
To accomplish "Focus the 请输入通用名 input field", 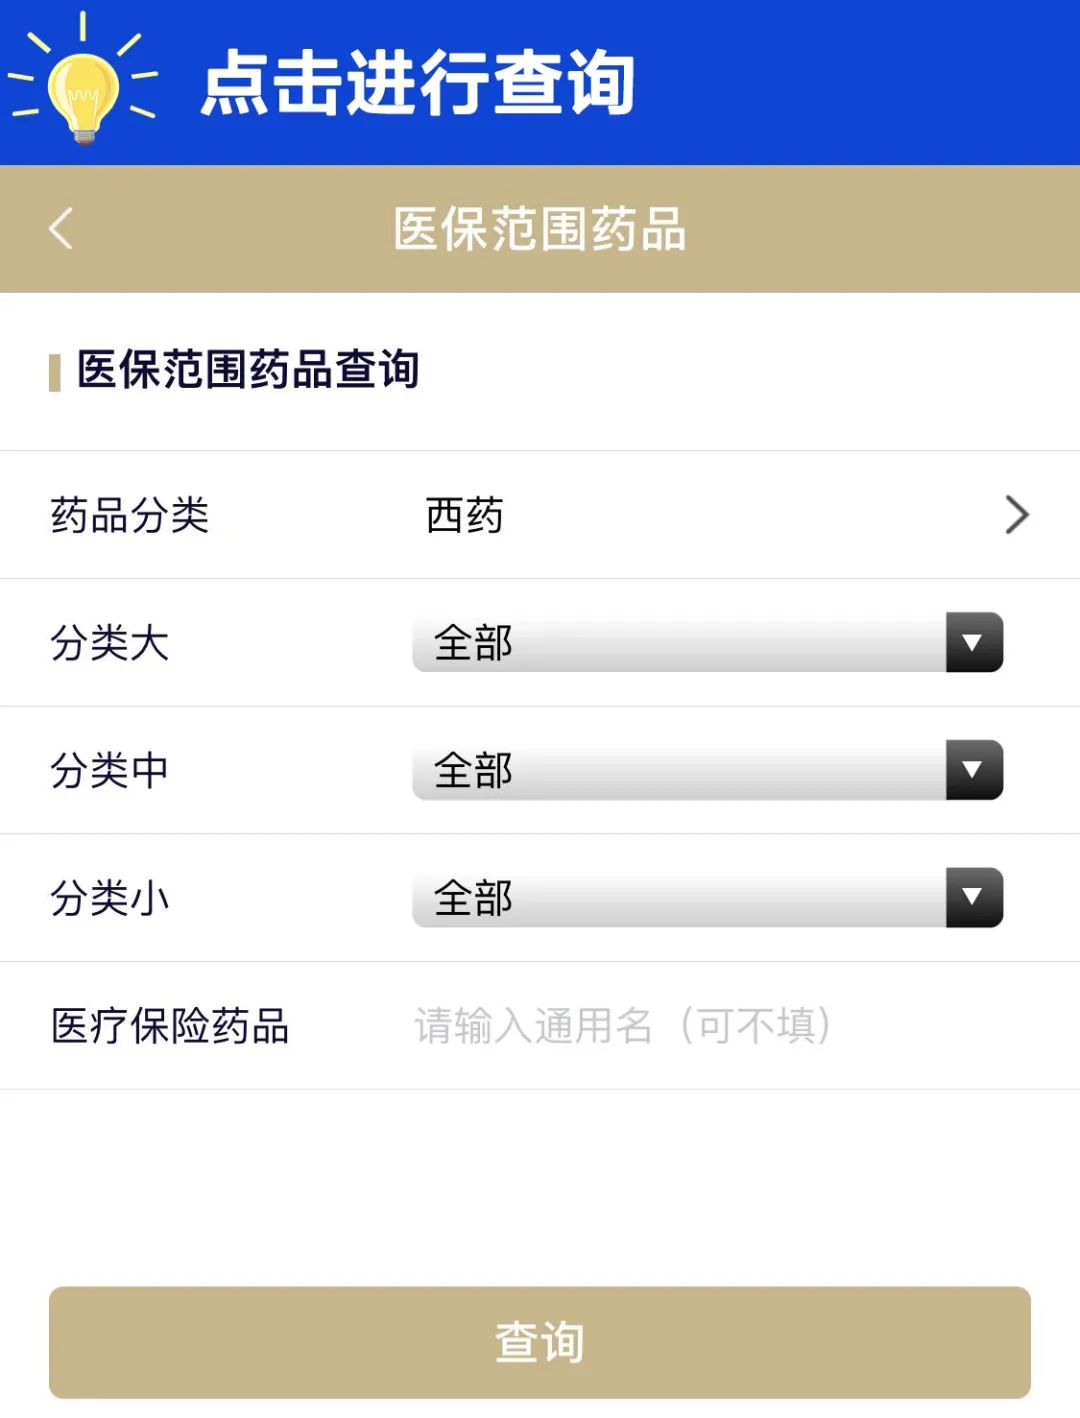I will [x=700, y=1026].
